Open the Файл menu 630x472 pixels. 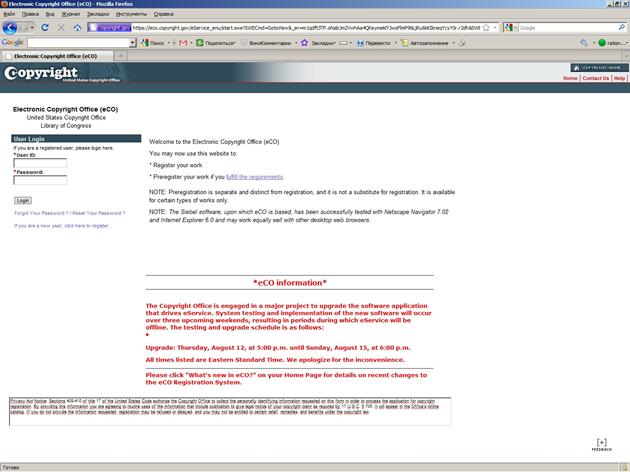[9, 14]
